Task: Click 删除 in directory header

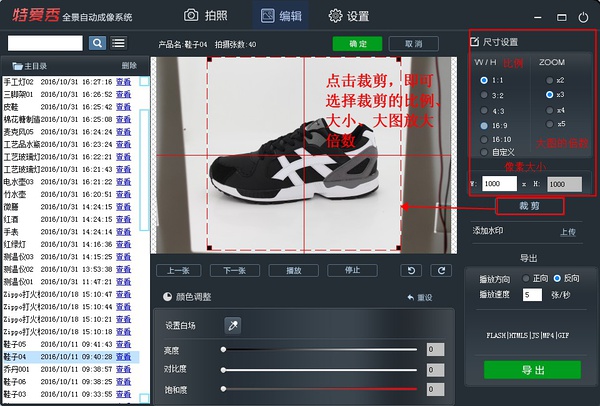Action: (x=129, y=66)
